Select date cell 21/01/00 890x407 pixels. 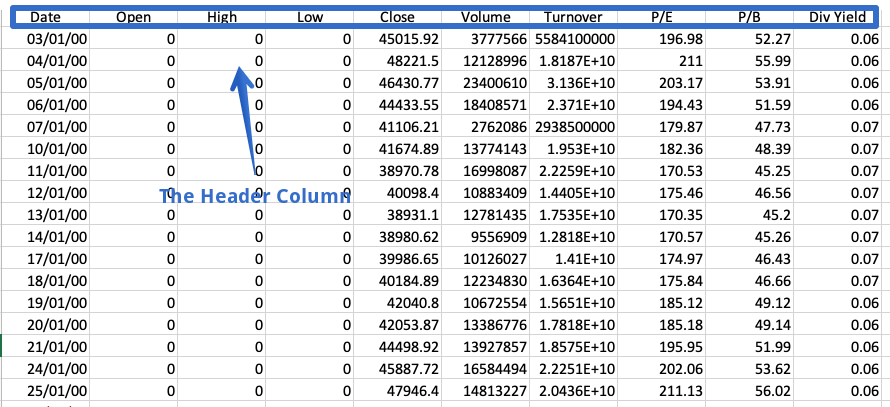pyautogui.click(x=45, y=347)
